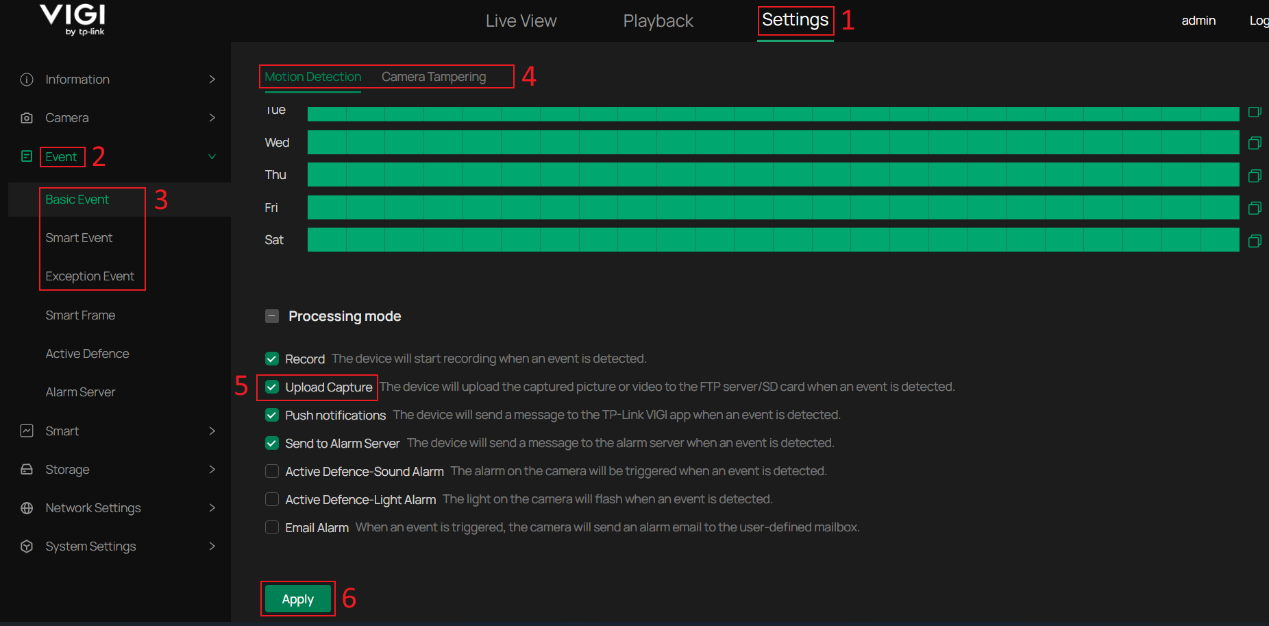This screenshot has width=1269, height=626.
Task: Click the Apply button
Action: pyautogui.click(x=297, y=598)
